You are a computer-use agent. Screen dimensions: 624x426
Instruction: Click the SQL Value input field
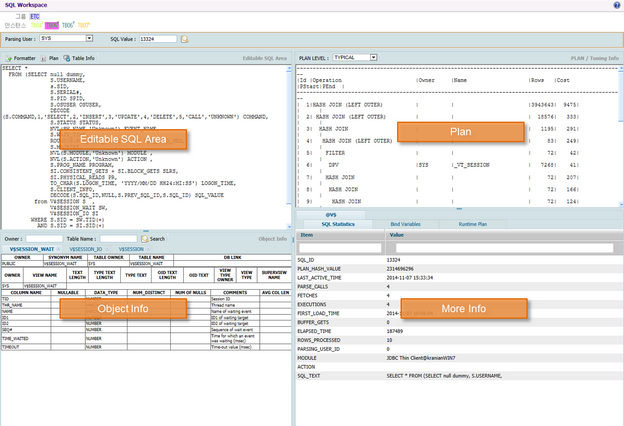158,39
